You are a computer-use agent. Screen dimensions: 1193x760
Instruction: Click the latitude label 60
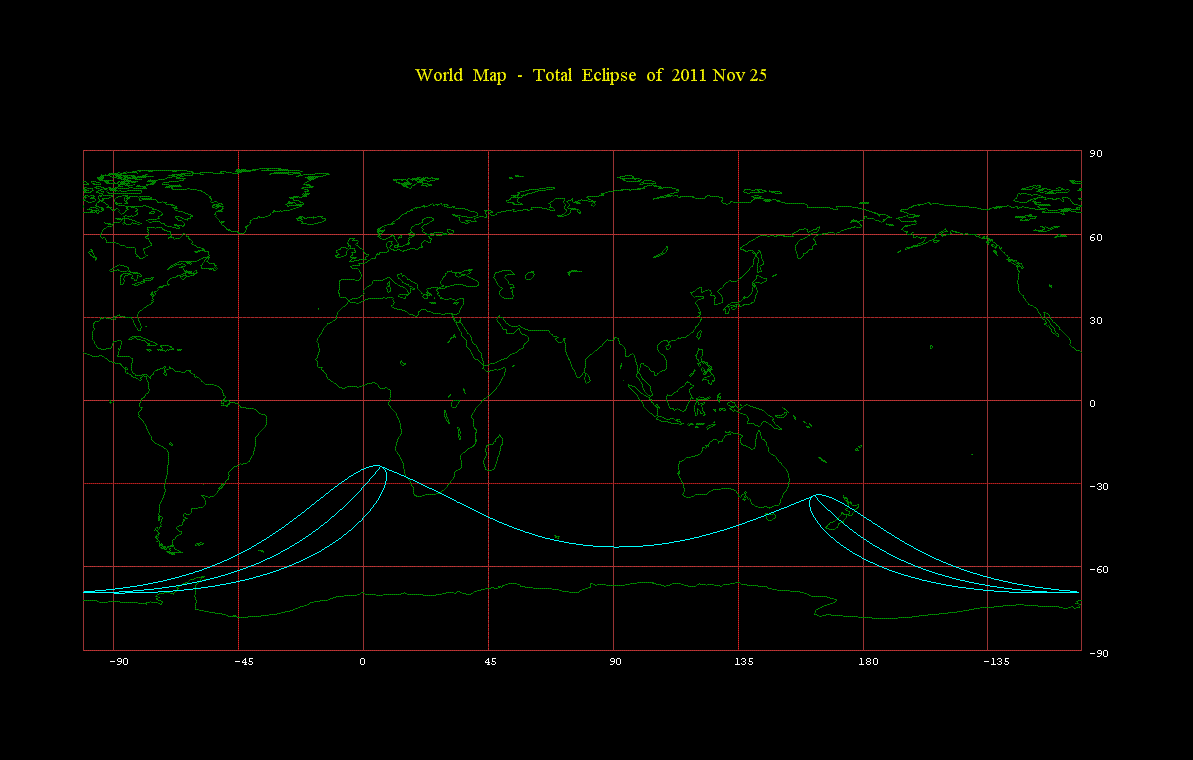(1096, 237)
